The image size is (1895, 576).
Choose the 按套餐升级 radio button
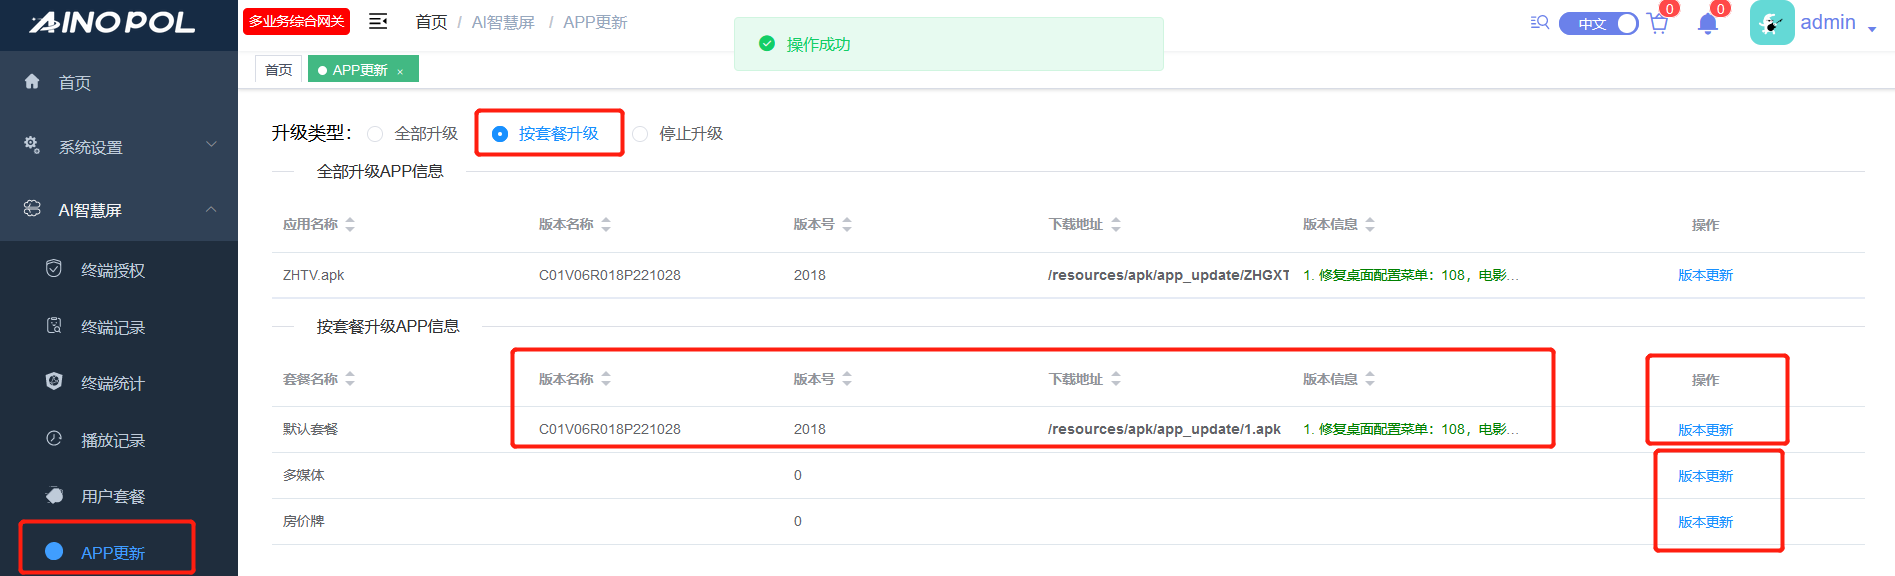(500, 134)
